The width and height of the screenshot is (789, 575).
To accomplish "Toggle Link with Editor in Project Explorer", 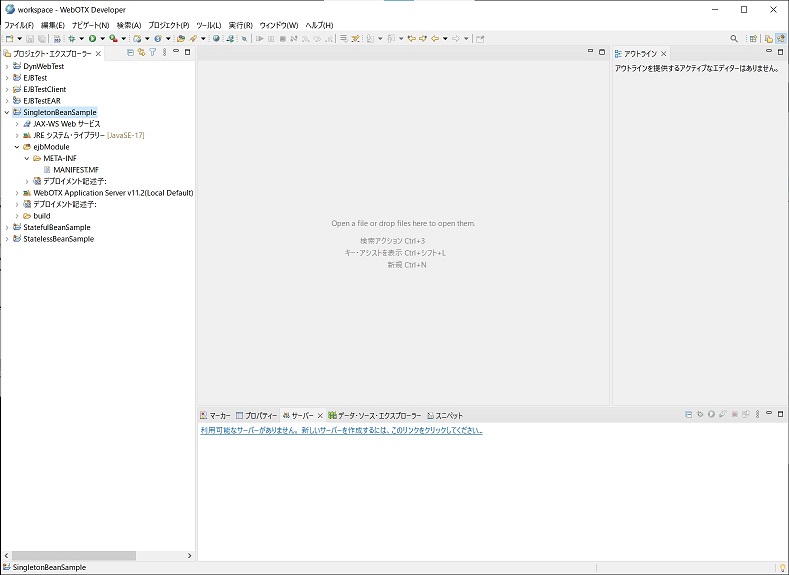I will [x=141, y=52].
